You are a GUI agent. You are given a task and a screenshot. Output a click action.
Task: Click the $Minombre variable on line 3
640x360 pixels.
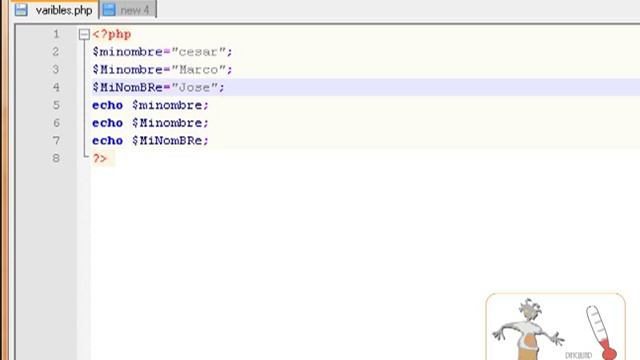(127, 70)
